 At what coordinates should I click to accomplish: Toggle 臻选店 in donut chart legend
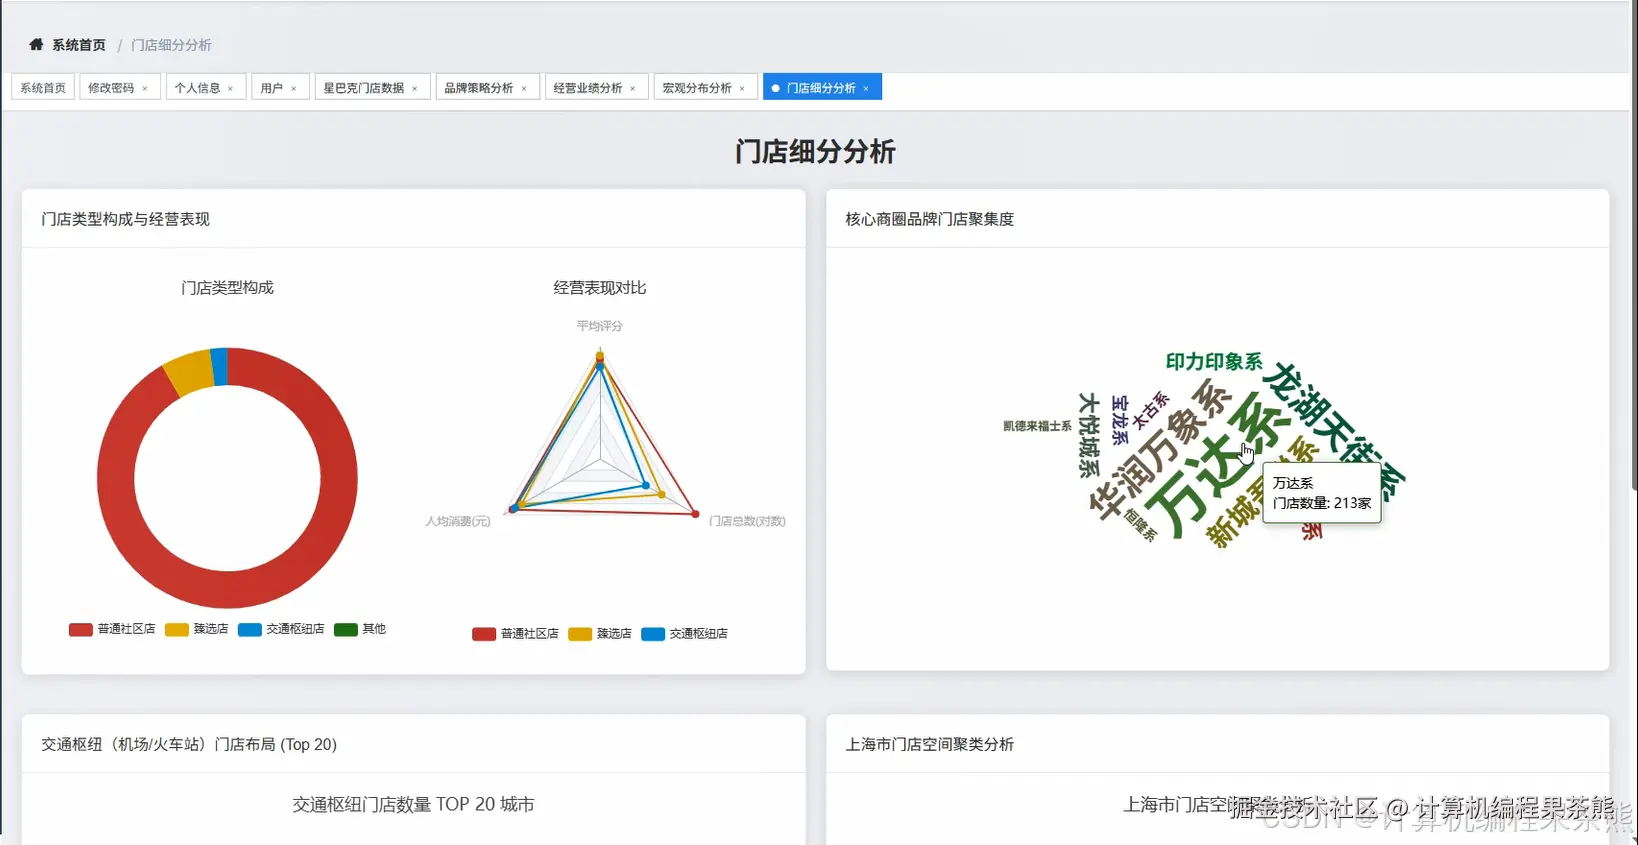197,629
